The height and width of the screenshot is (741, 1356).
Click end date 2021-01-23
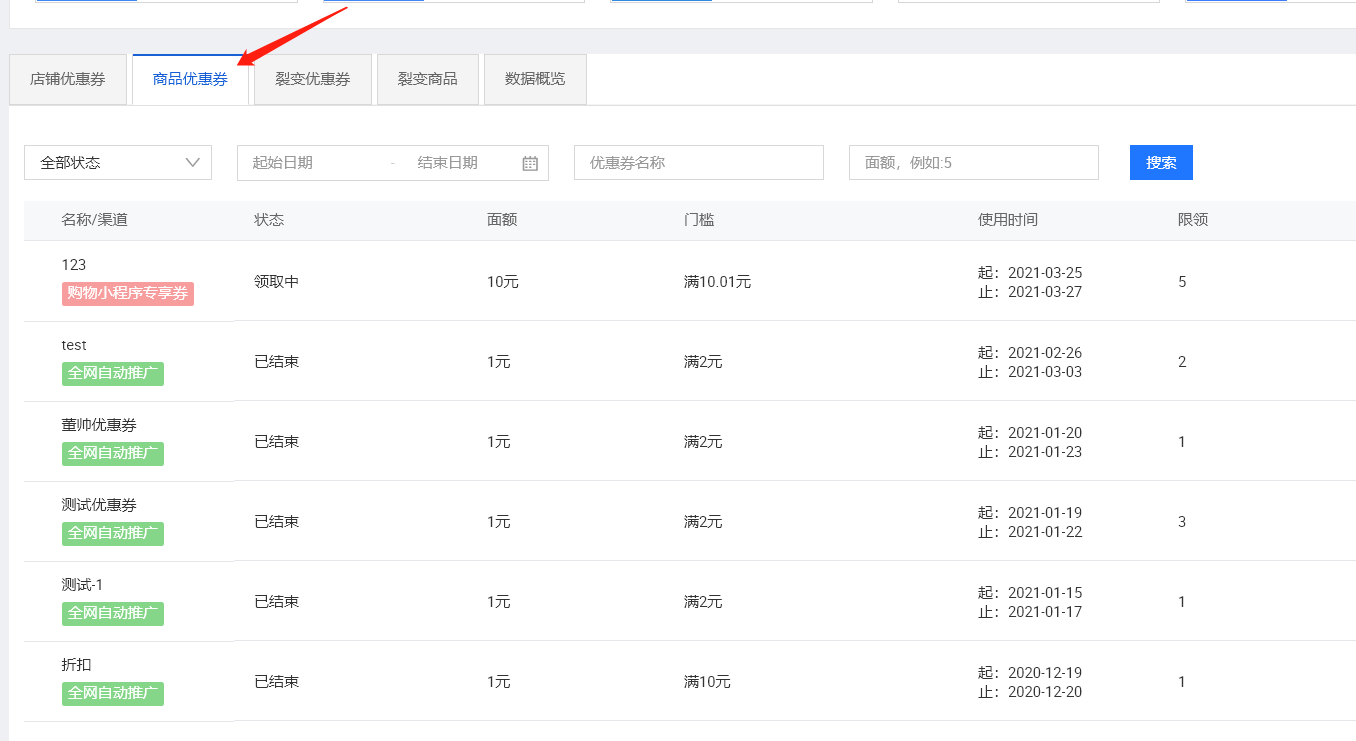(1045, 452)
